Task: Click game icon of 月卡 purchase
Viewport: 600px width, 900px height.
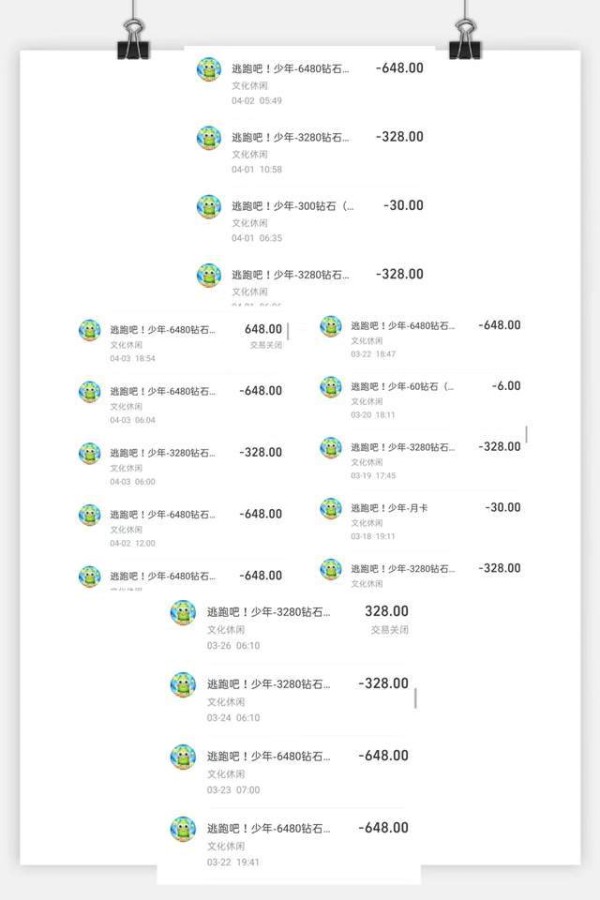Action: 331,508
